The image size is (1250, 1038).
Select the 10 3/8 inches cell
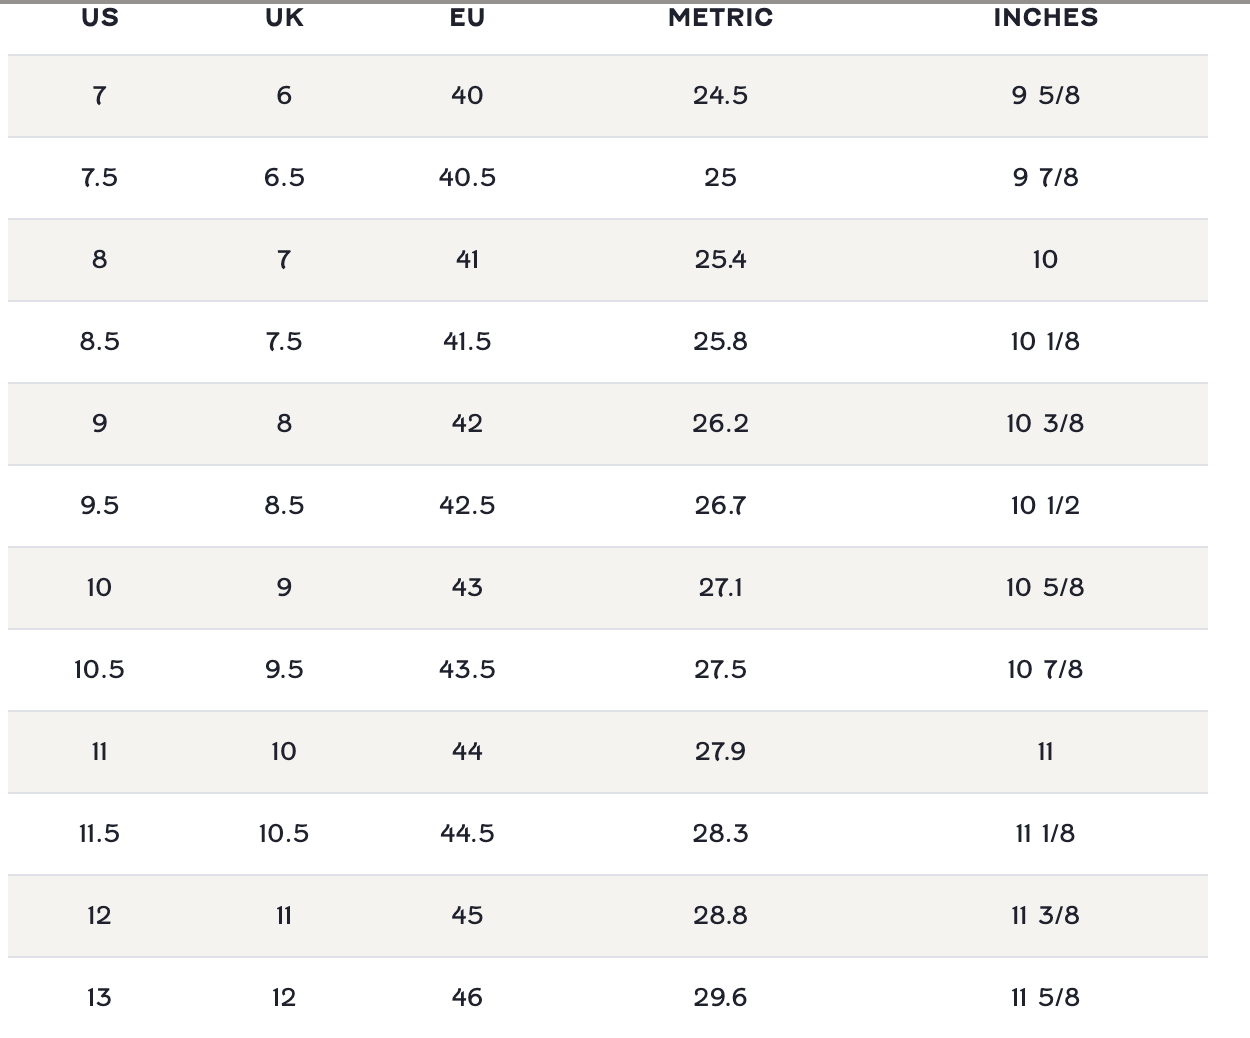click(x=1045, y=424)
